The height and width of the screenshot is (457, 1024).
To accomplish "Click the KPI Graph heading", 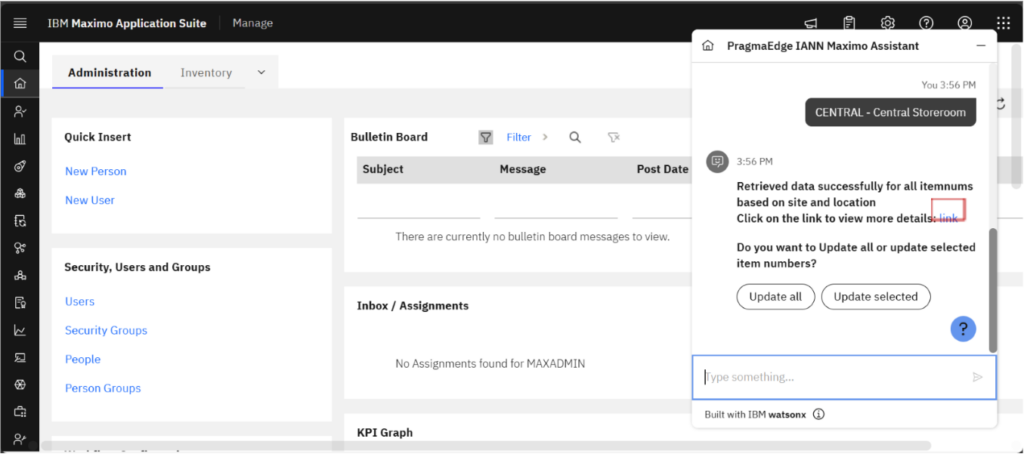I will 385,432.
